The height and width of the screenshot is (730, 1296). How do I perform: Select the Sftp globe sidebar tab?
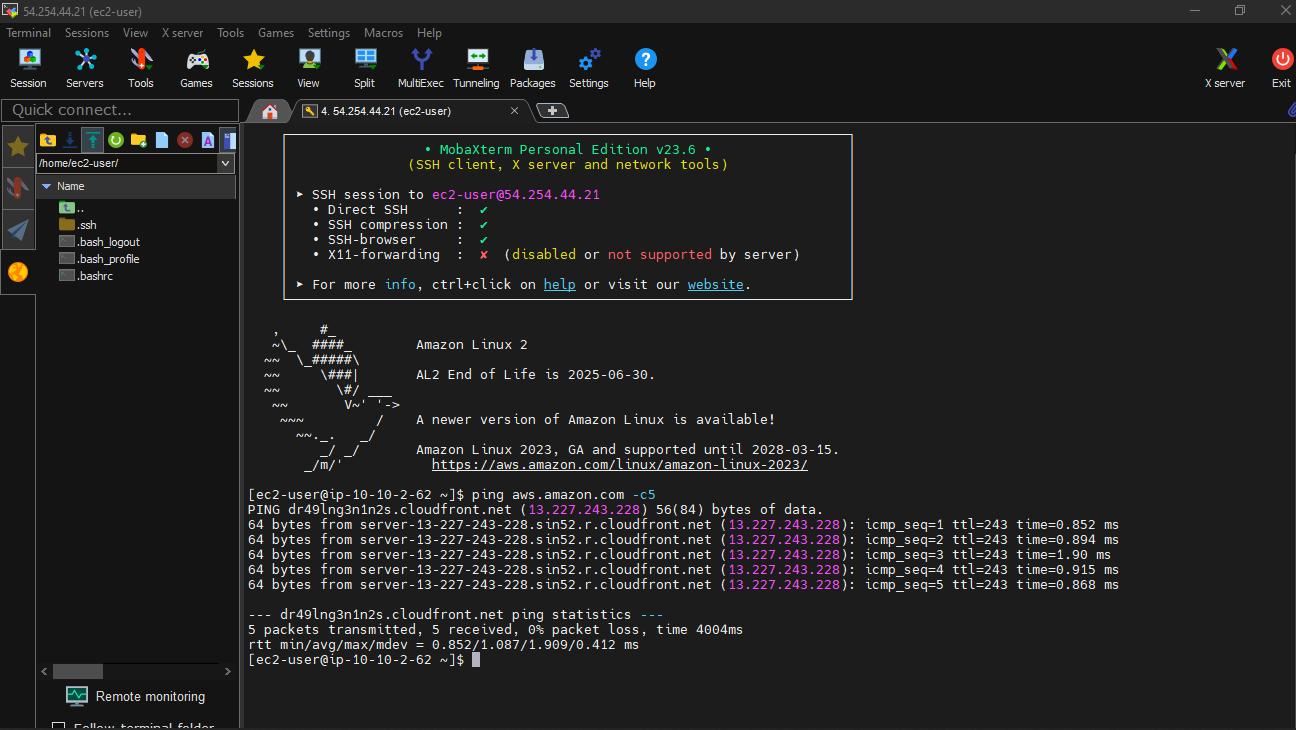tap(18, 272)
